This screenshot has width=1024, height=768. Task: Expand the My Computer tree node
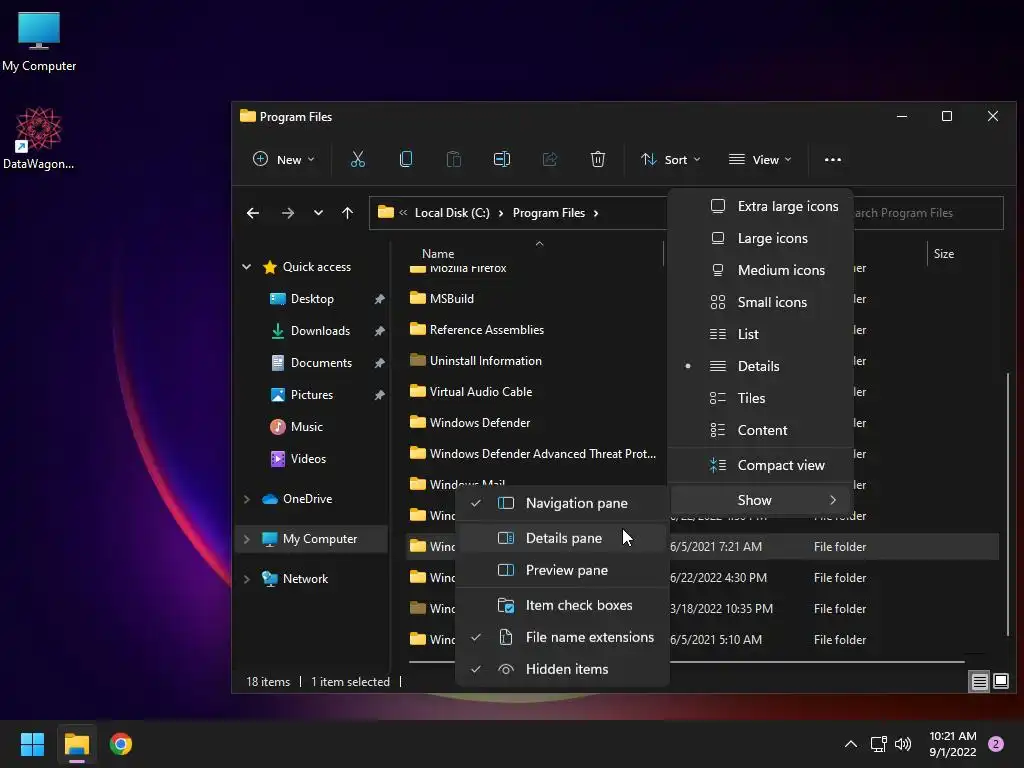(x=246, y=539)
